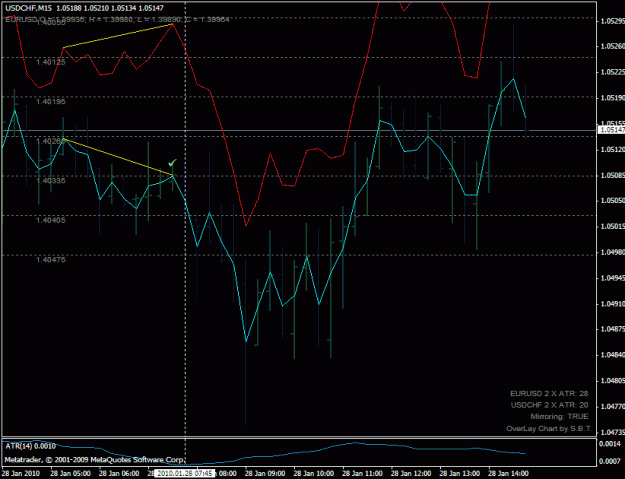Click the 1.04840 price scale value
625x479 pixels.
(x=612, y=355)
